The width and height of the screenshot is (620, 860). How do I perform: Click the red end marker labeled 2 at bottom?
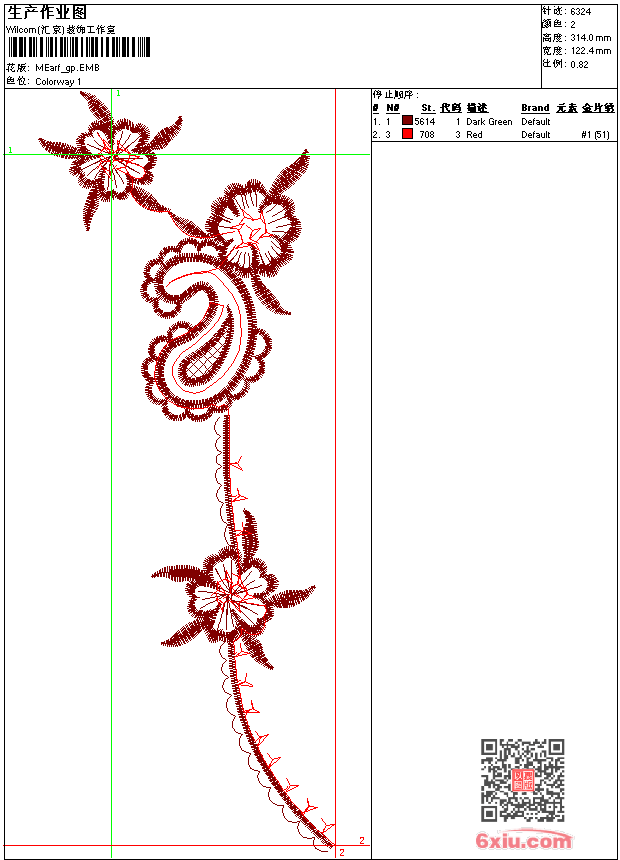[342, 852]
